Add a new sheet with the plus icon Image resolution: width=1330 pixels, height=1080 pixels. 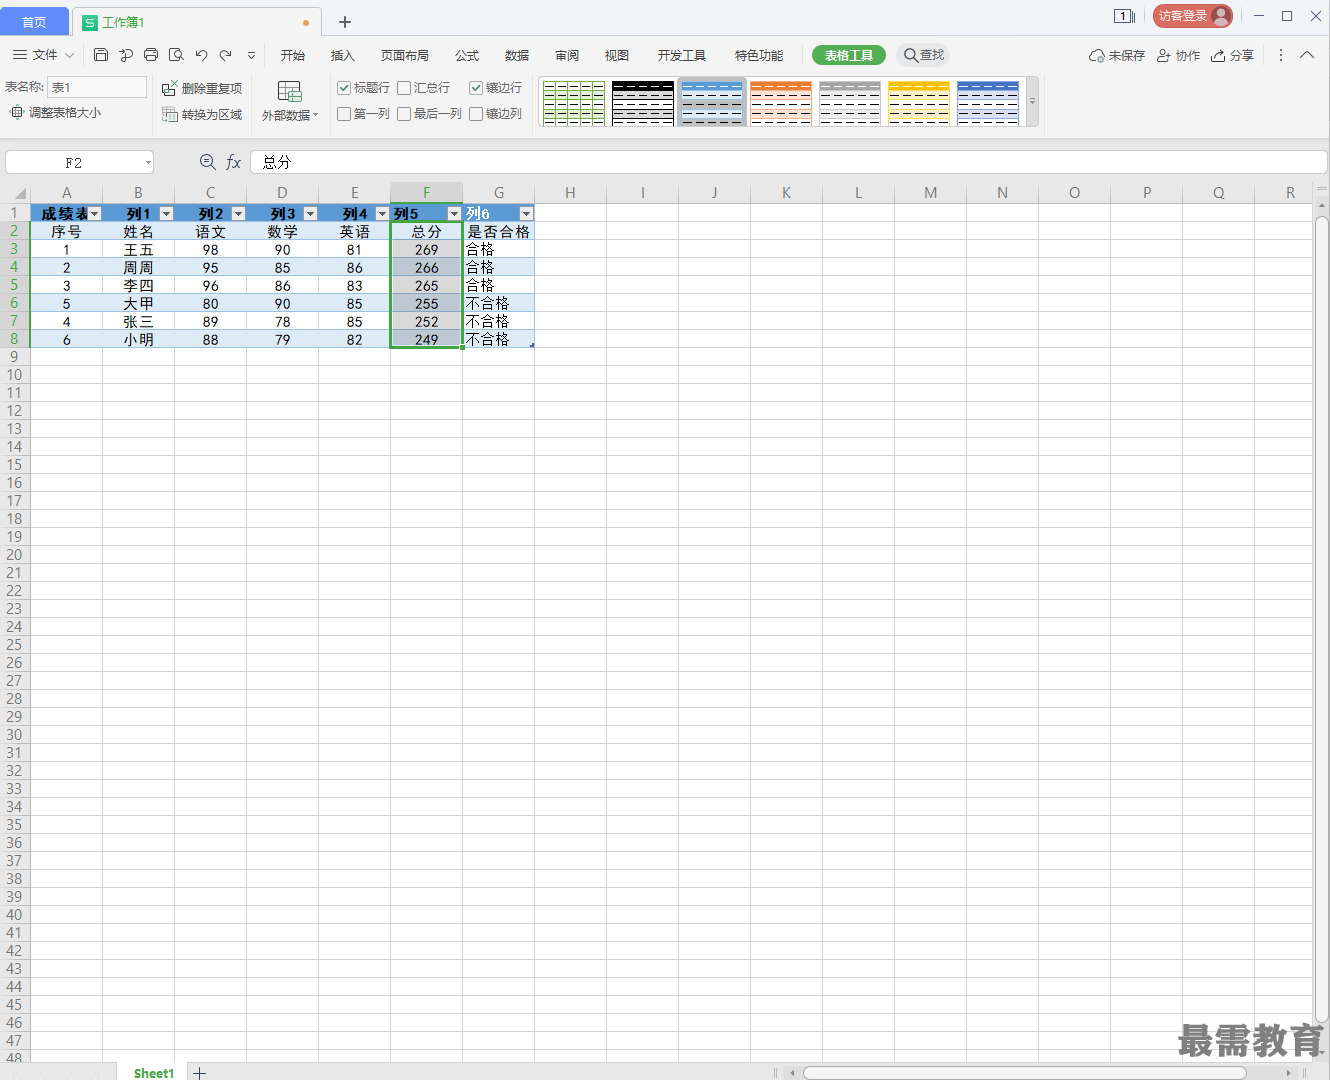point(200,1072)
